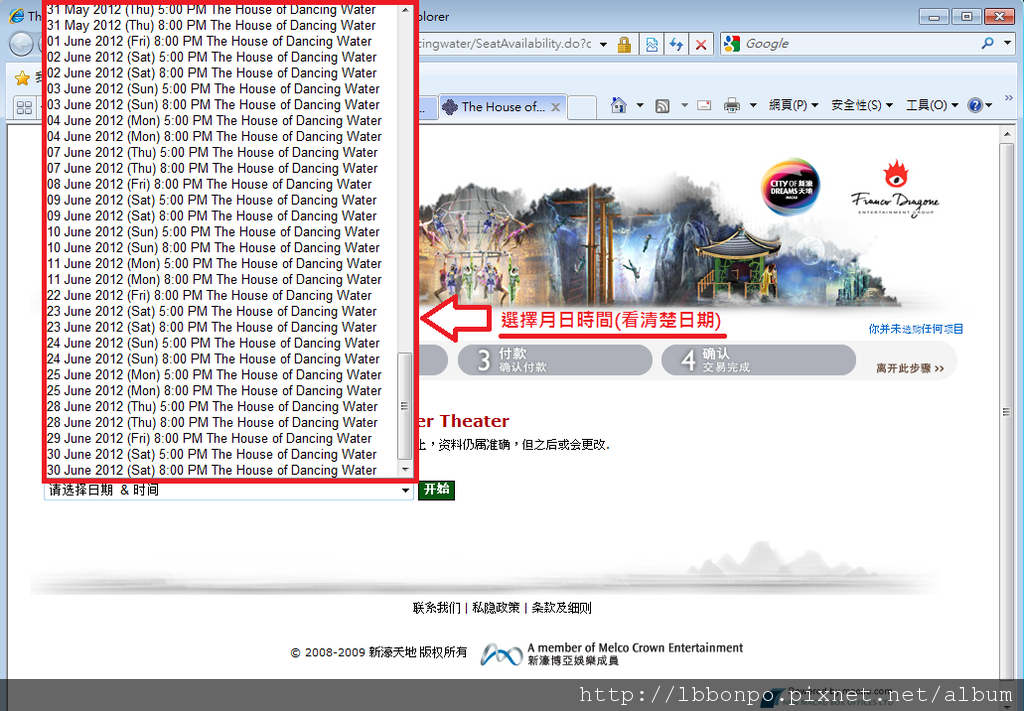The height and width of the screenshot is (711, 1024).
Task: Click dropdown list scrollbar up arrow
Action: [x=405, y=10]
